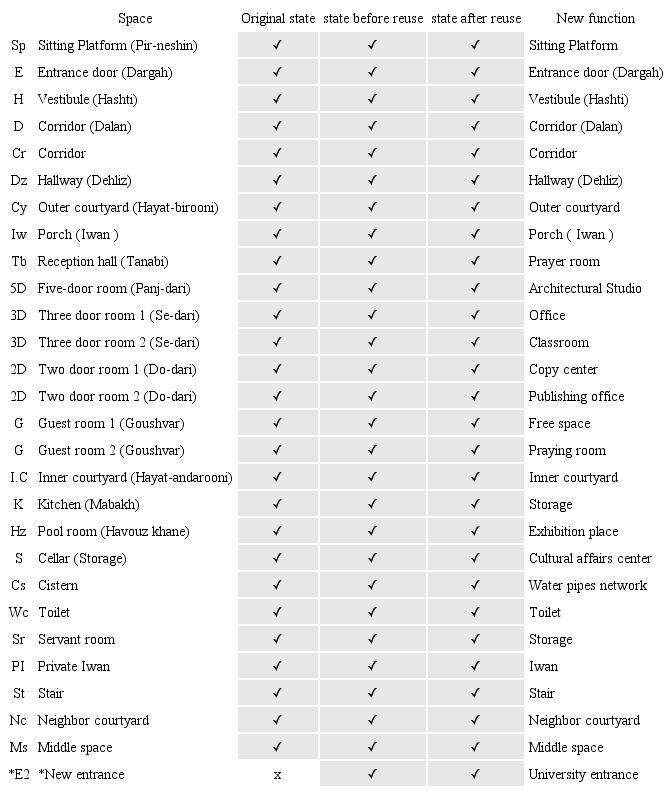The image size is (672, 791).
Task: Click state after reuse checkmark for Reception hall
Action: (x=475, y=261)
